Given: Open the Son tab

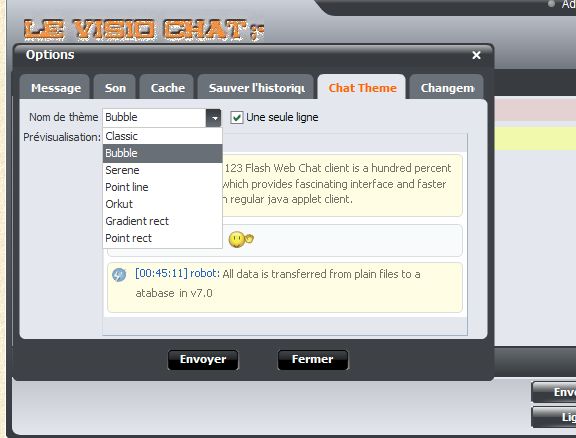Looking at the screenshot, I should point(115,87).
